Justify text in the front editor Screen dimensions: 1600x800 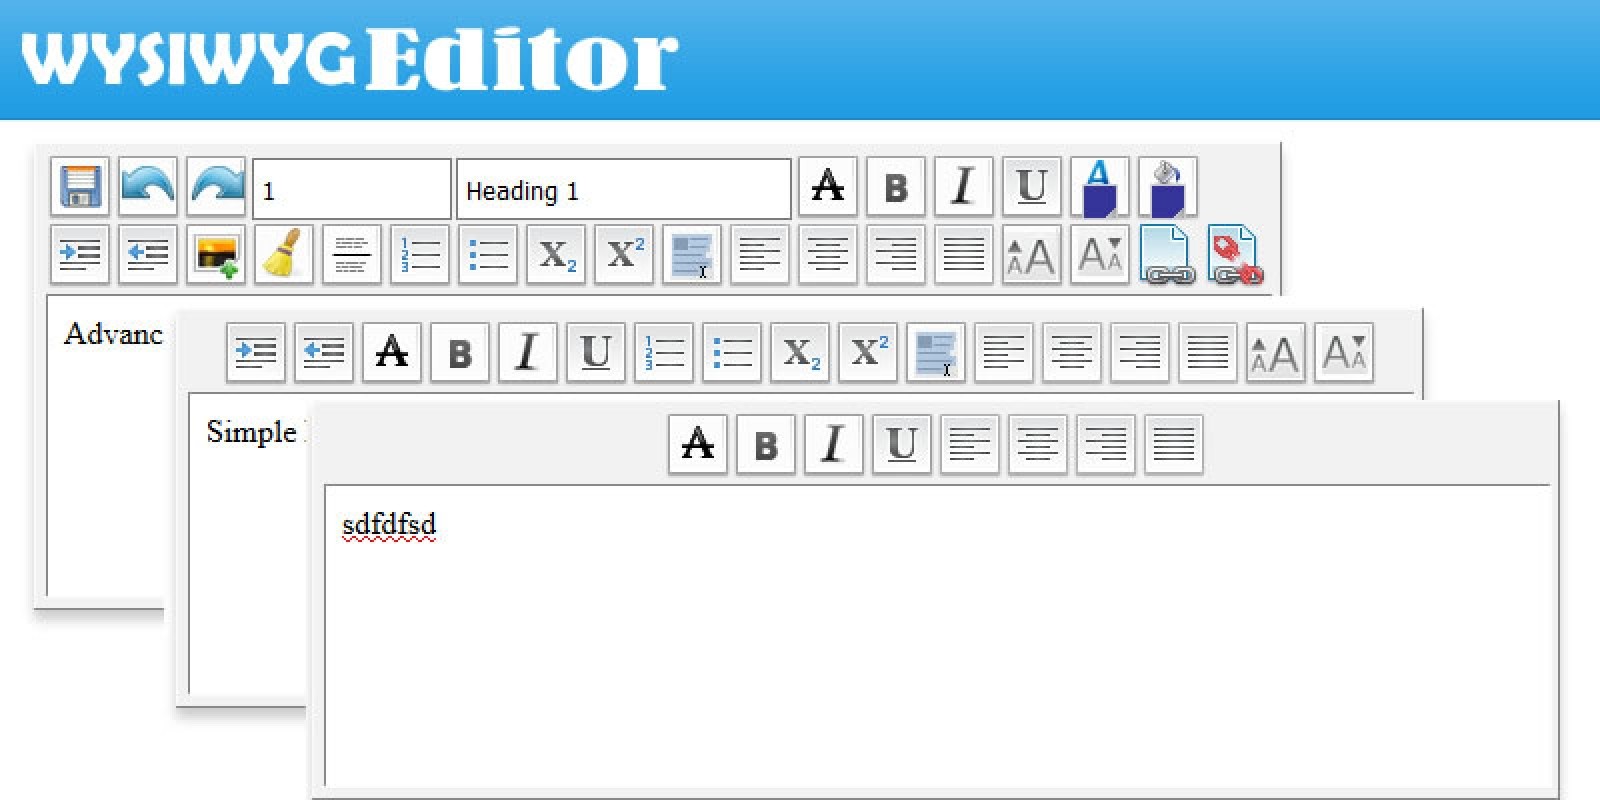[1174, 444]
